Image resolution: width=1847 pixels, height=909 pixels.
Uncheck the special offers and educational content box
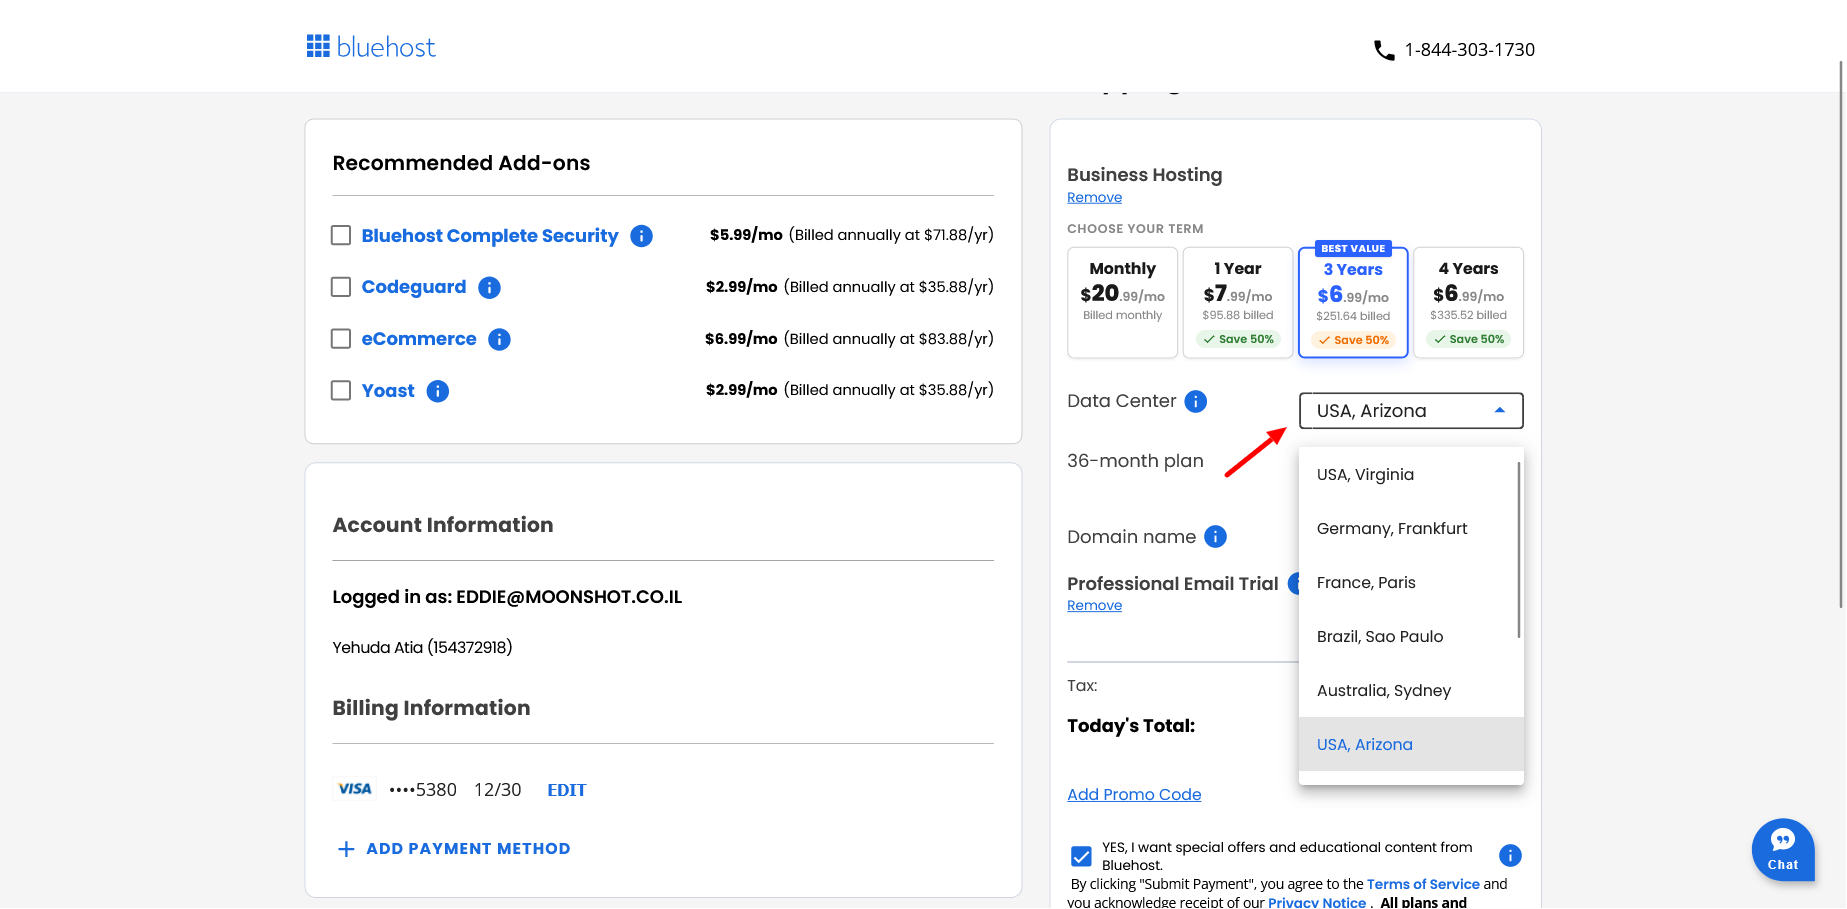pos(1081,856)
